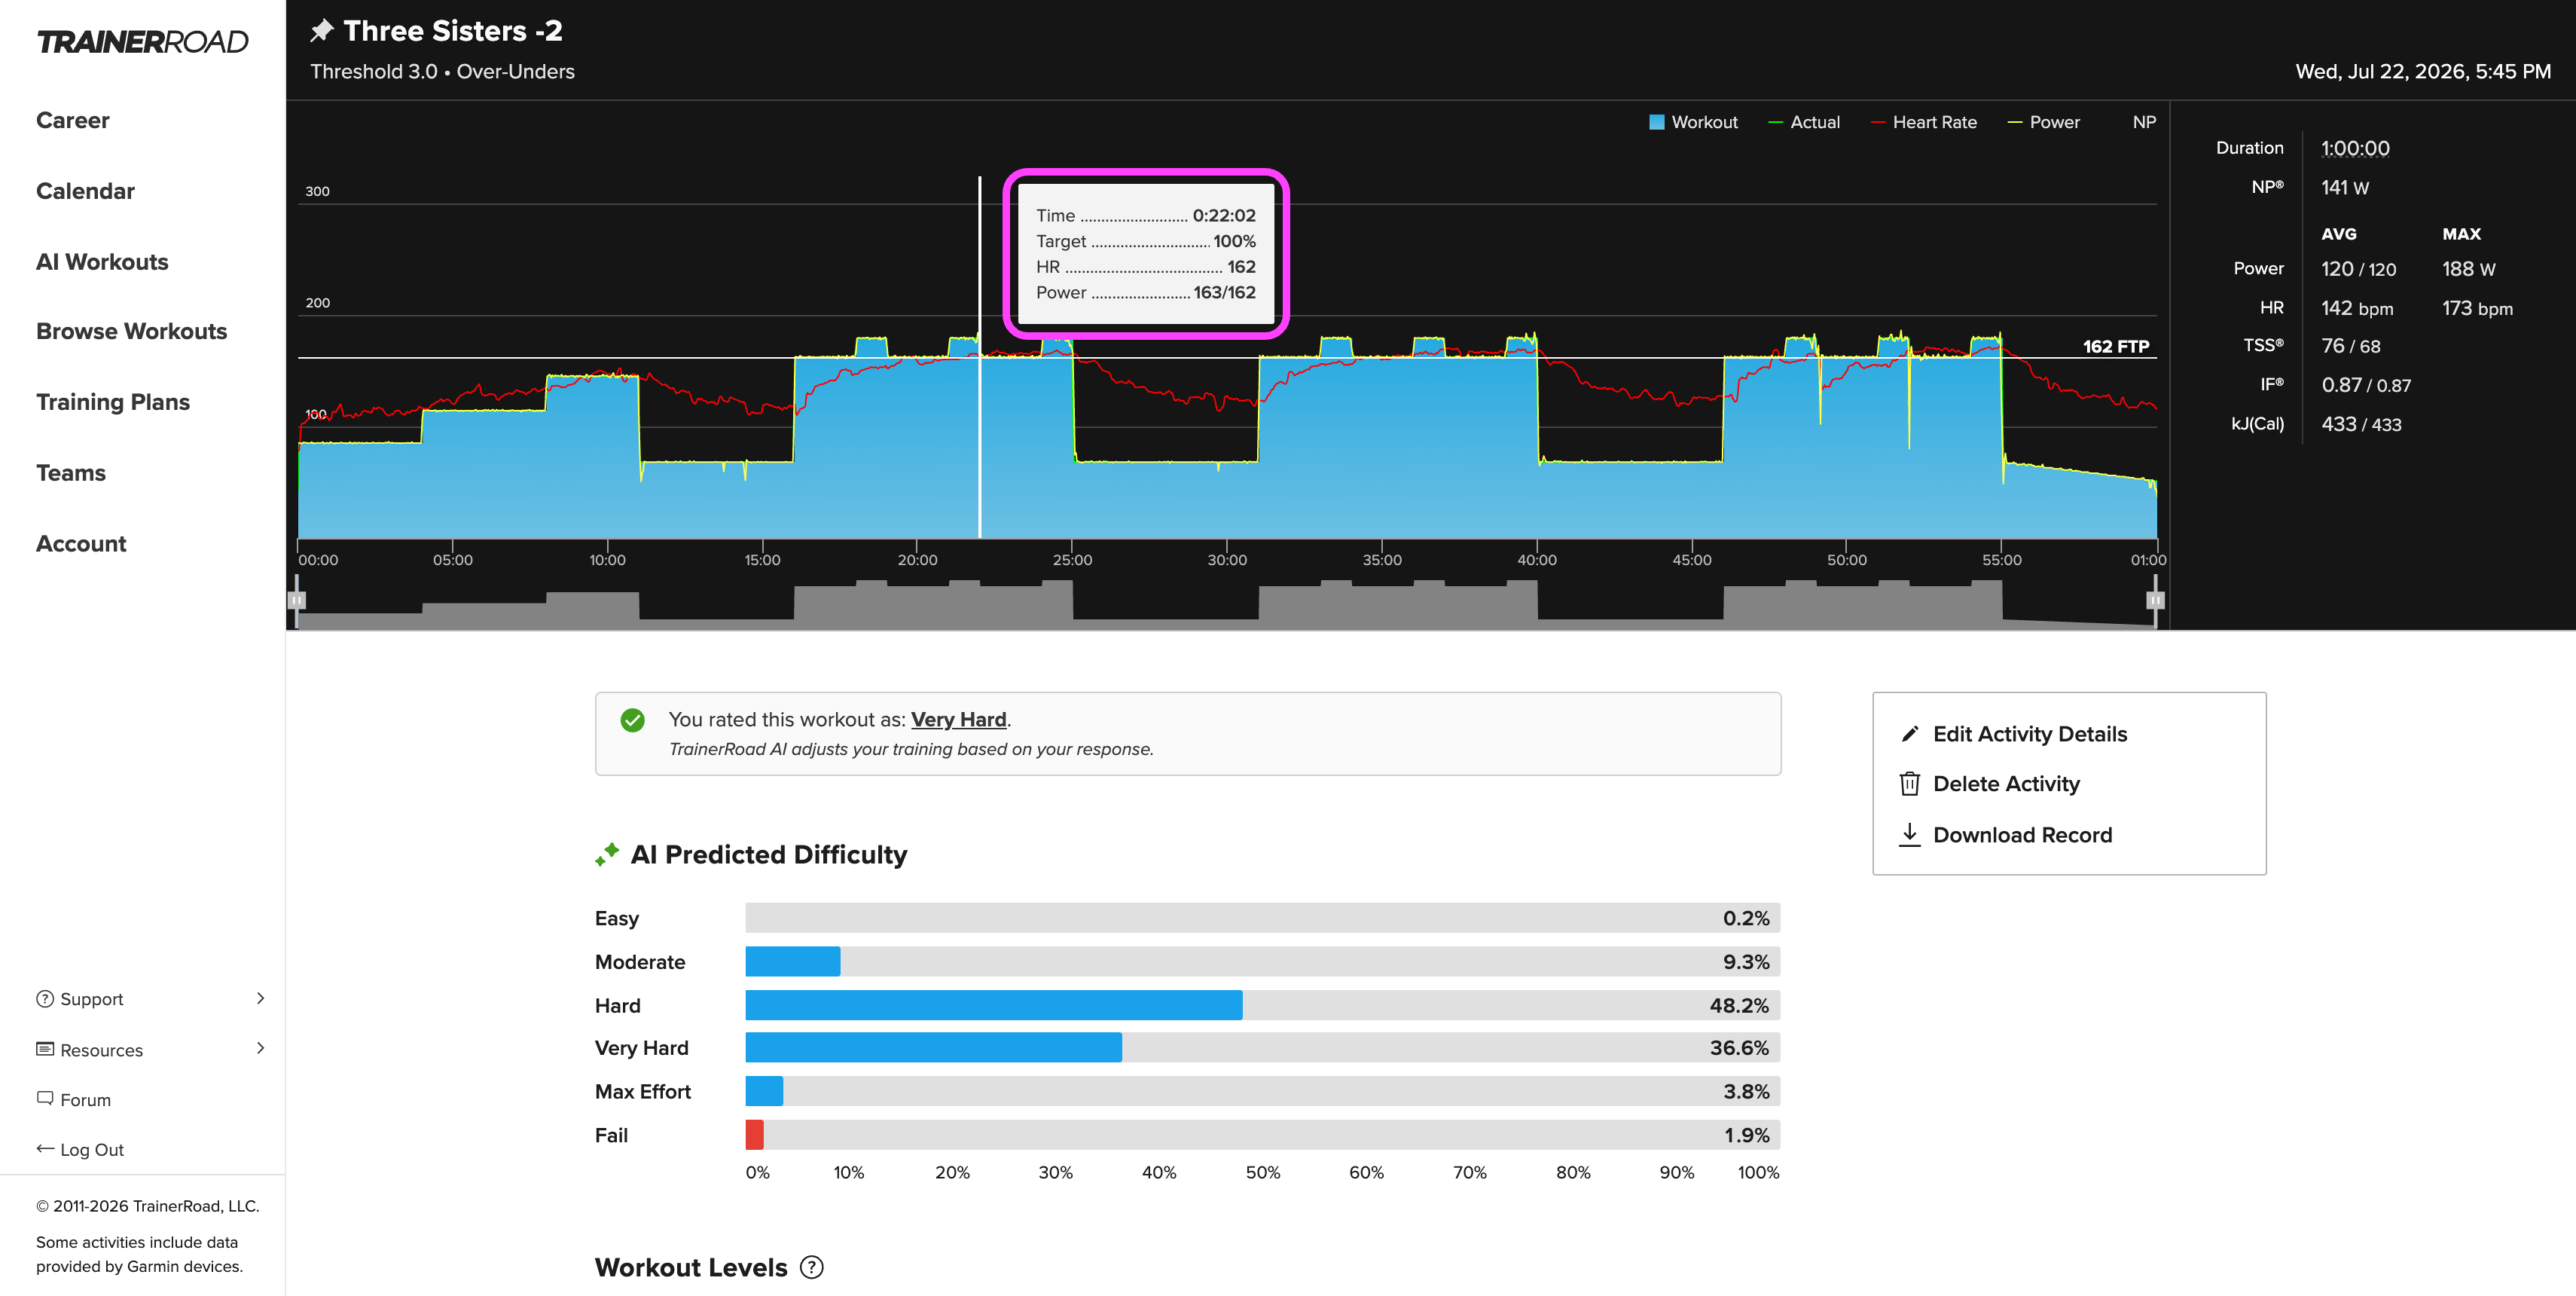Toggle the Heart Rate line in legend

click(x=1923, y=122)
